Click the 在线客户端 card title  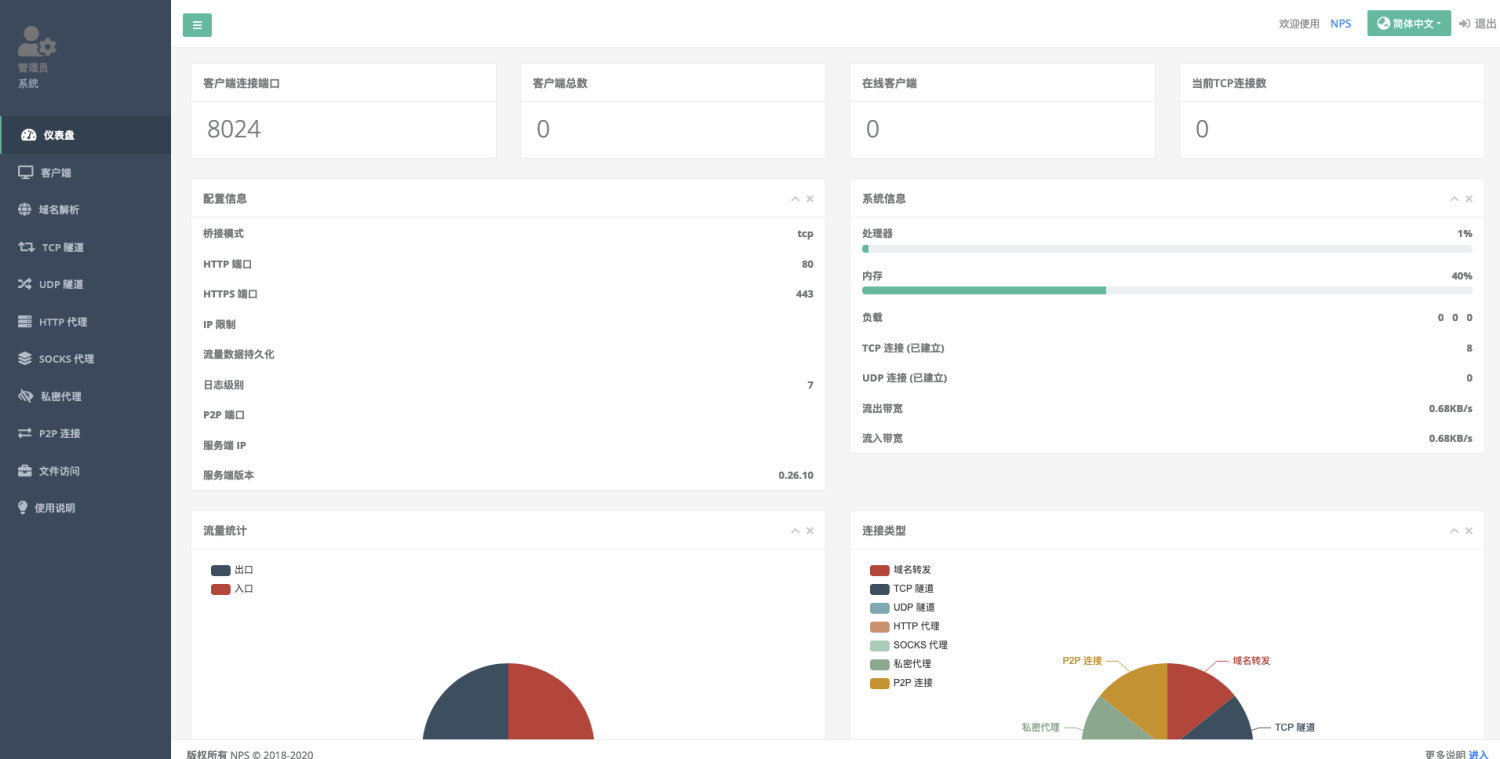[x=890, y=83]
